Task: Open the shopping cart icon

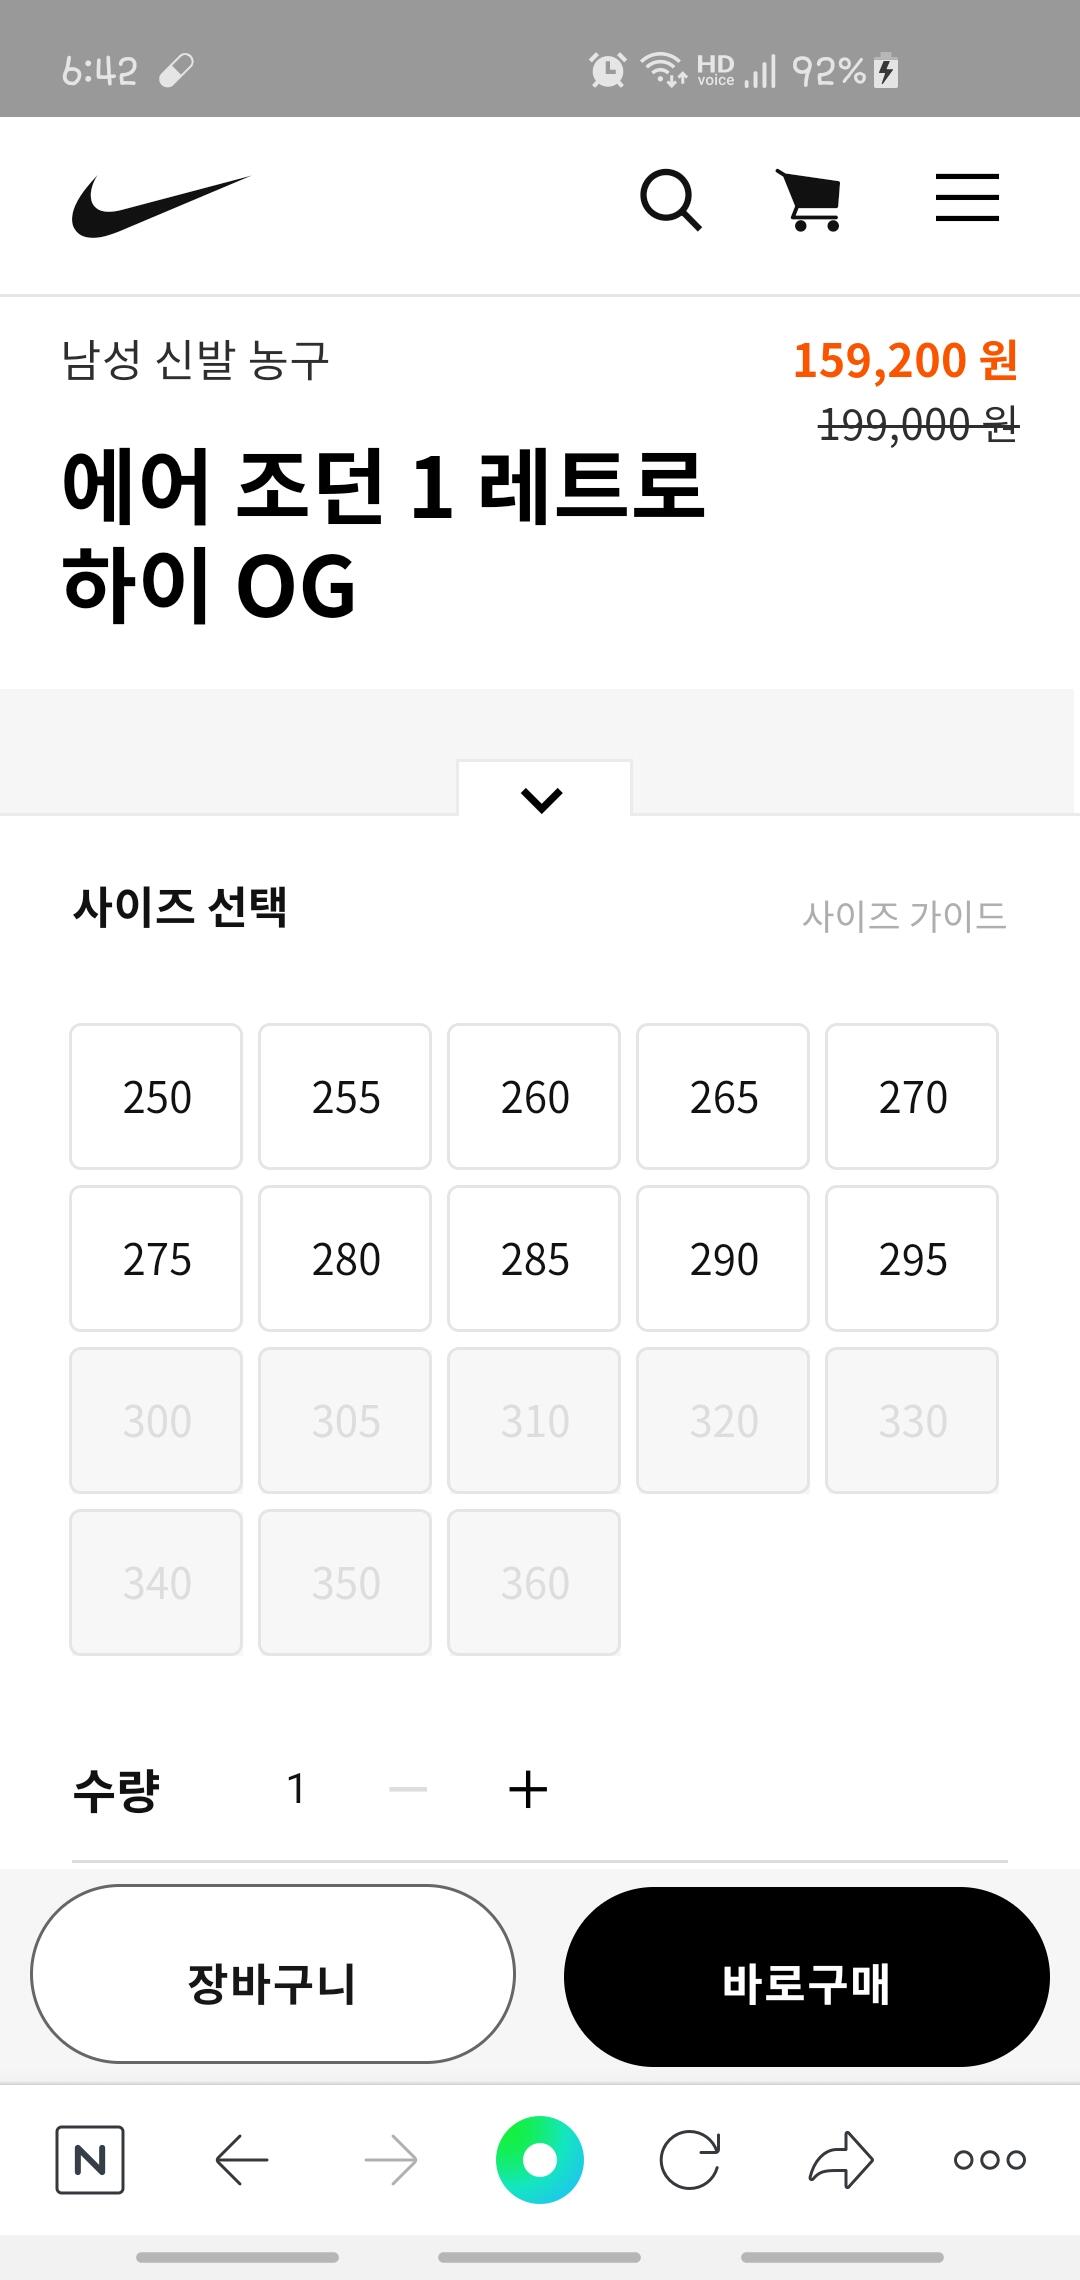Action: tap(810, 200)
